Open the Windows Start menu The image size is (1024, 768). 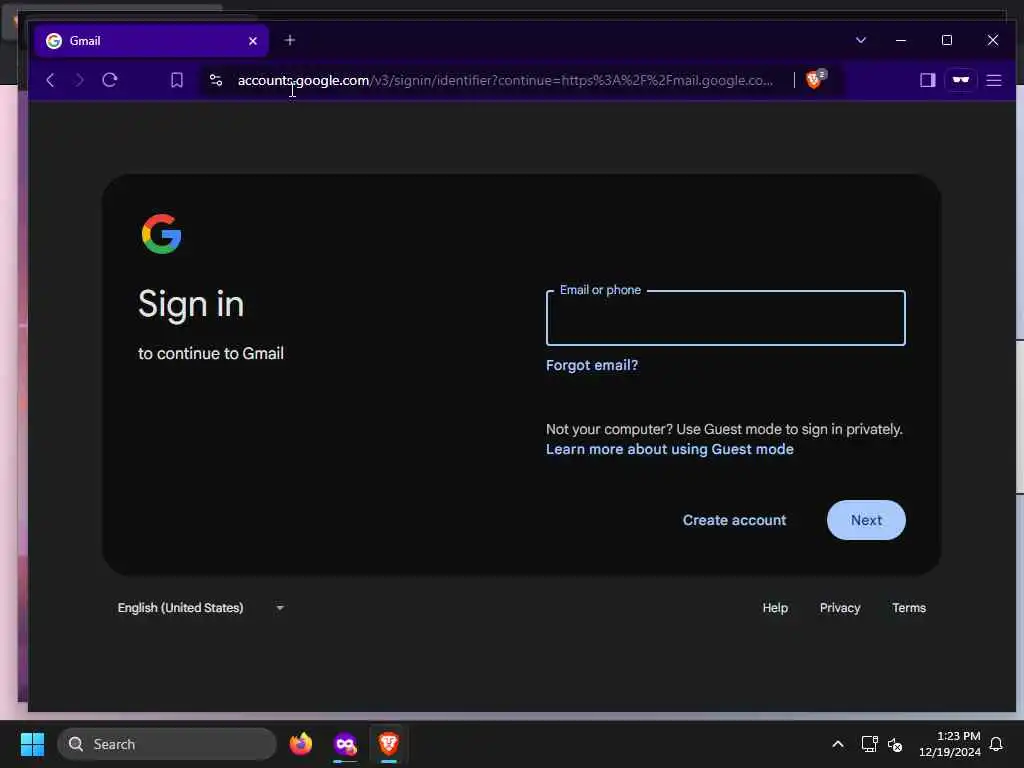pos(32,744)
